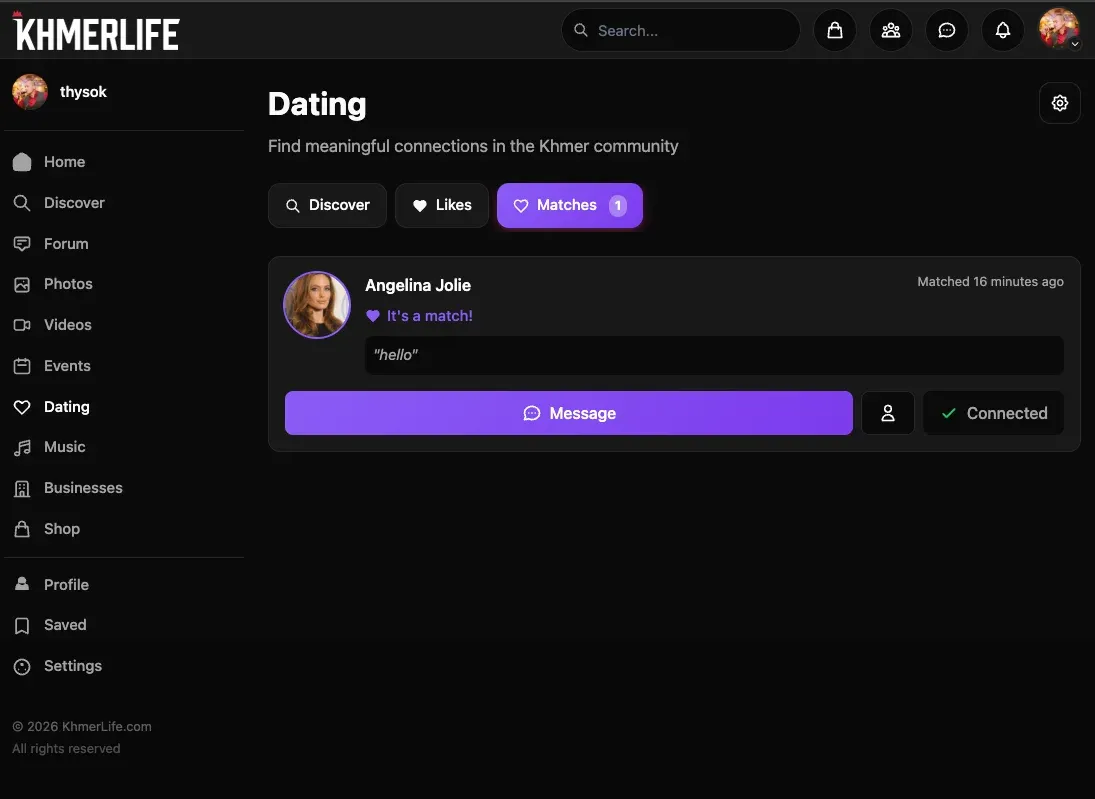
Task: Toggle the Connected status button
Action: pyautogui.click(x=993, y=413)
